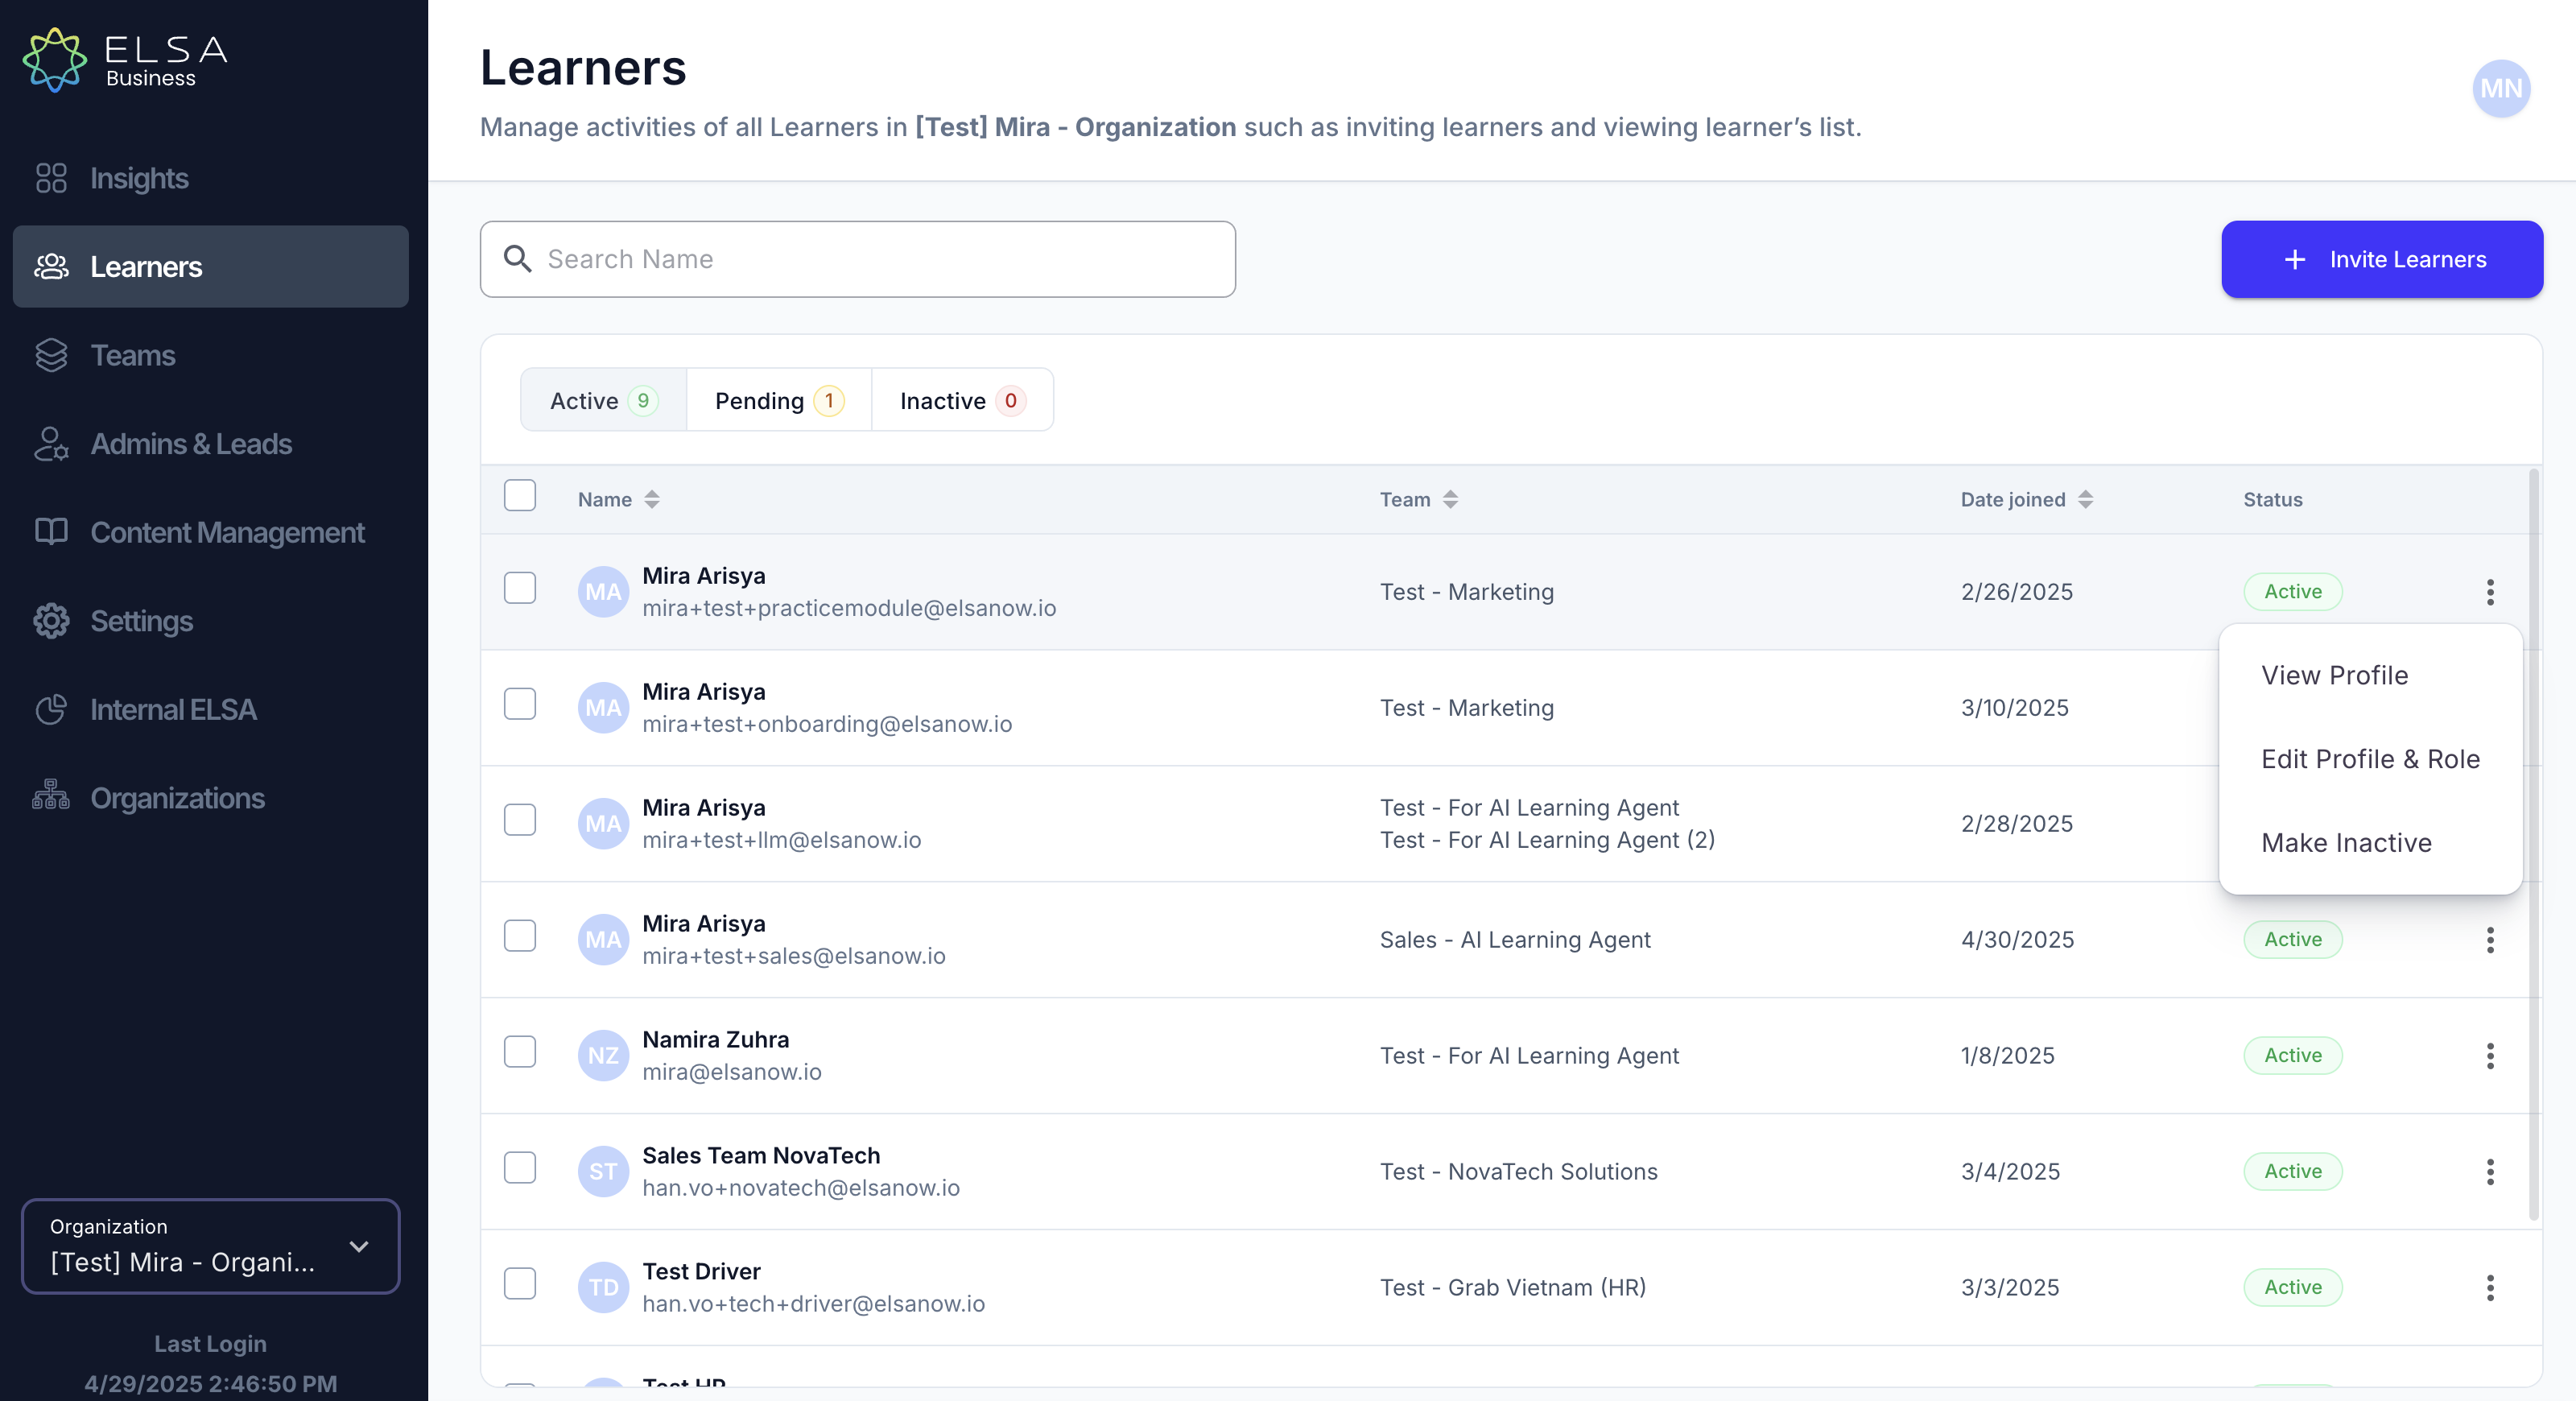Click the name Sales Team NovaTech
The image size is (2576, 1401).
pyautogui.click(x=761, y=1156)
